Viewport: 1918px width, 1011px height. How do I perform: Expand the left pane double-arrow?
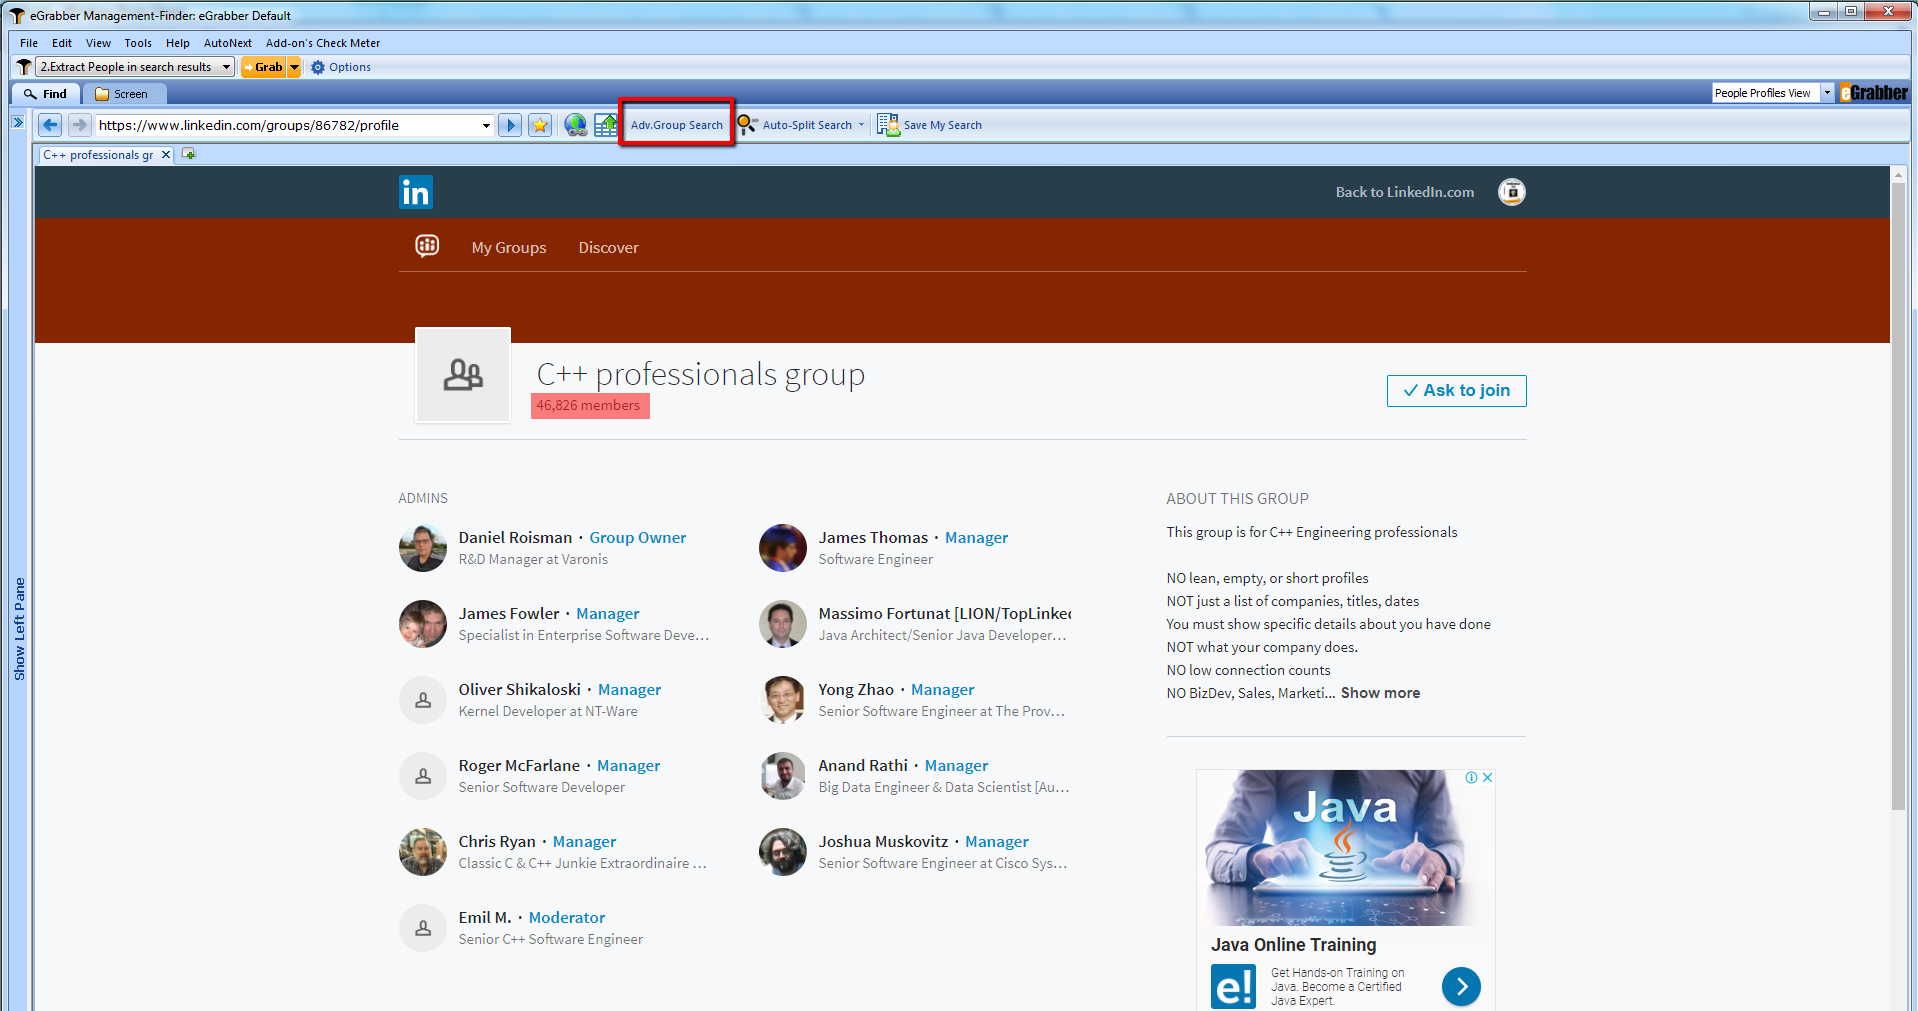[x=18, y=122]
